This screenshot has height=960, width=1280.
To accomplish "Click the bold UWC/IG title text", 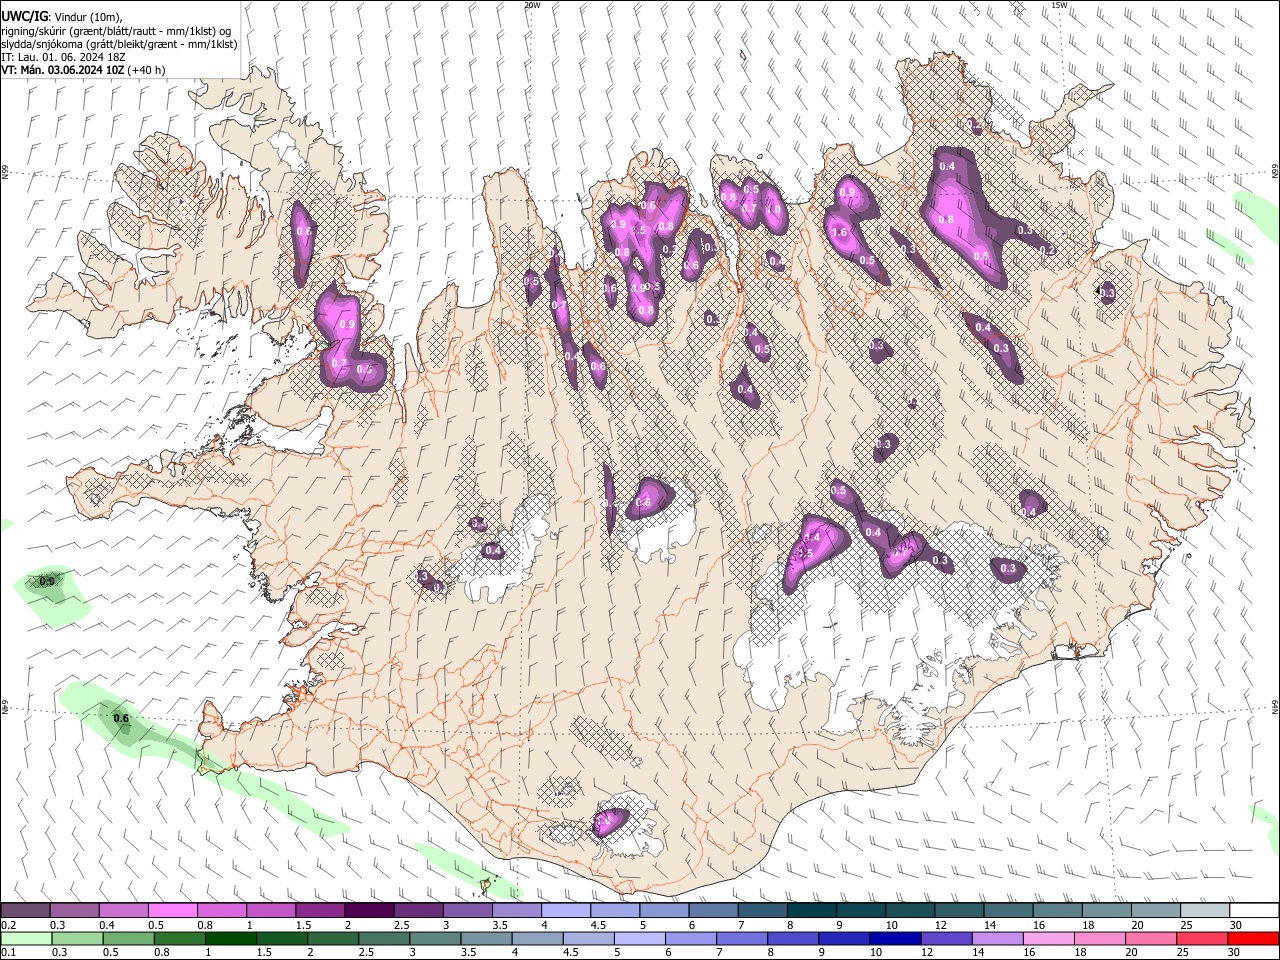I will coord(24,15).
